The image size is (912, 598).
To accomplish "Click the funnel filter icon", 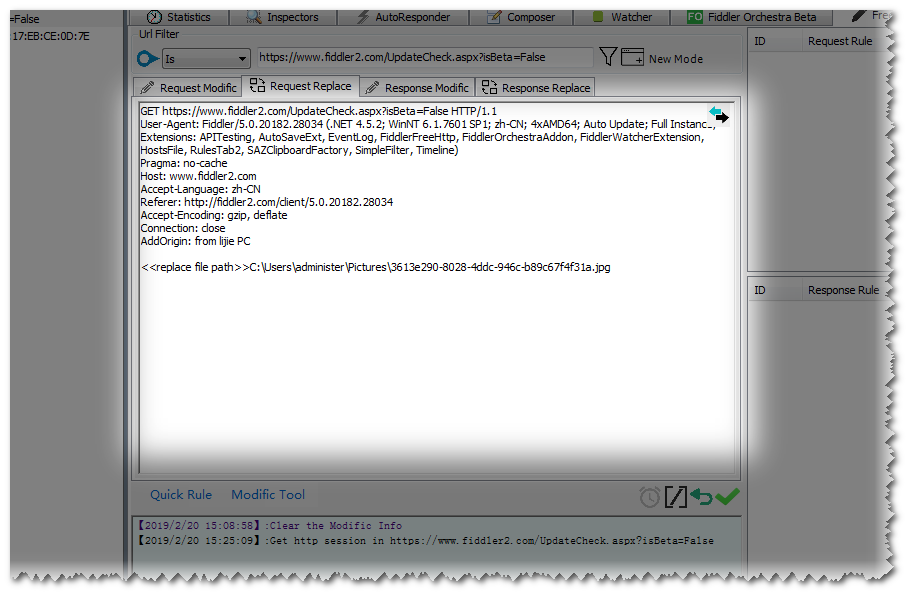I will (608, 56).
